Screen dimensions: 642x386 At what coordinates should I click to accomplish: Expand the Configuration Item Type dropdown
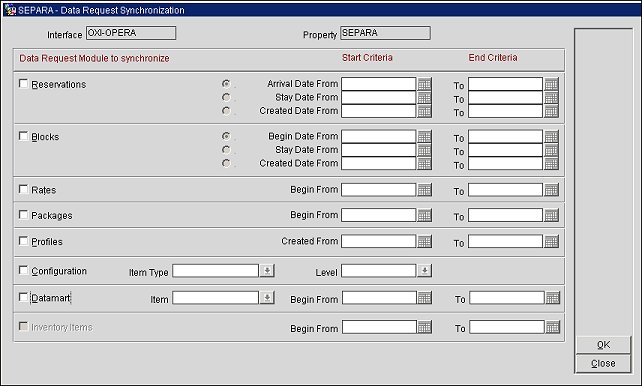tap(267, 271)
